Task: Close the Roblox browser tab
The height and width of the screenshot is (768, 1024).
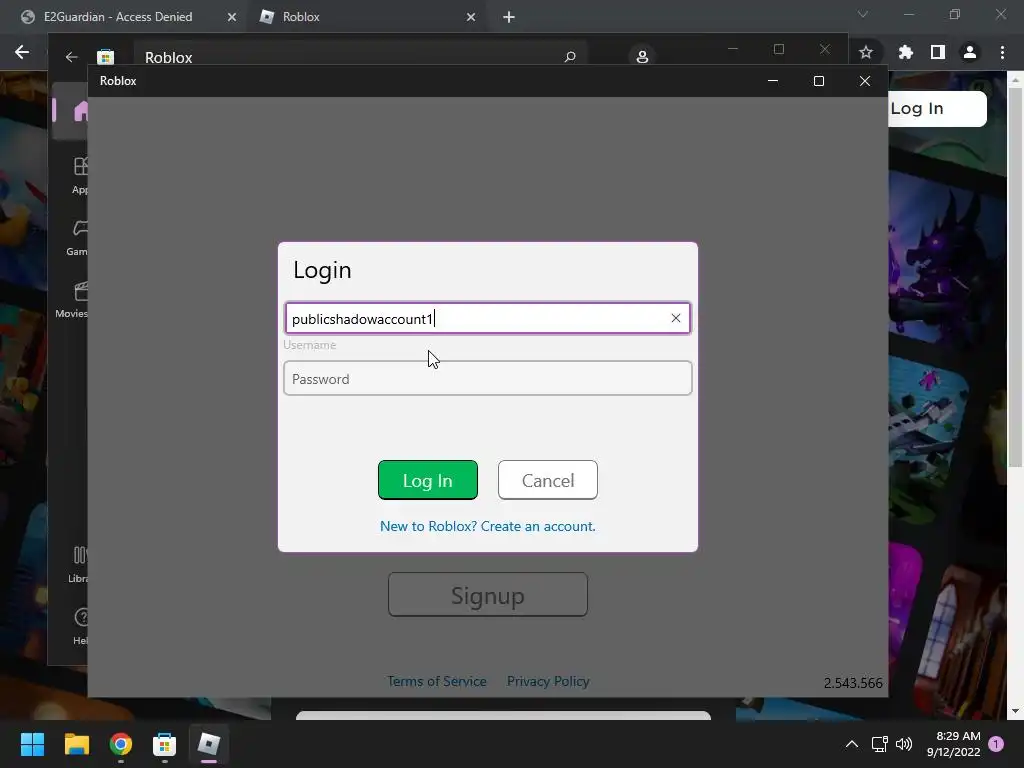Action: 471,17
